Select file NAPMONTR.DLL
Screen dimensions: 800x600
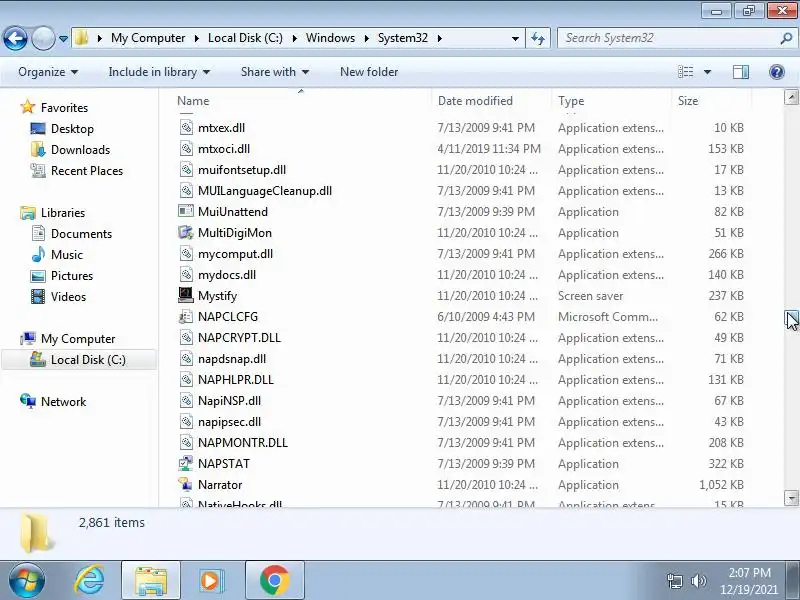(242, 442)
